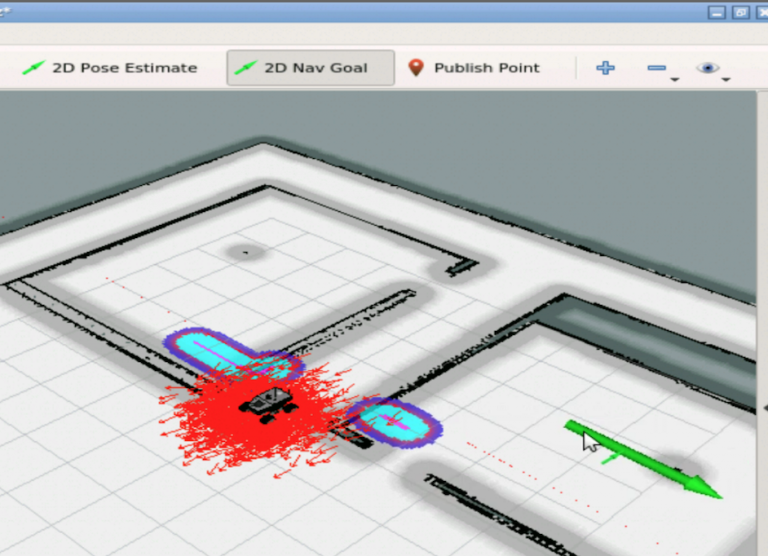Screen dimensions: 768x556
Task: Click the blue minus remove-tool icon
Action: tap(656, 68)
